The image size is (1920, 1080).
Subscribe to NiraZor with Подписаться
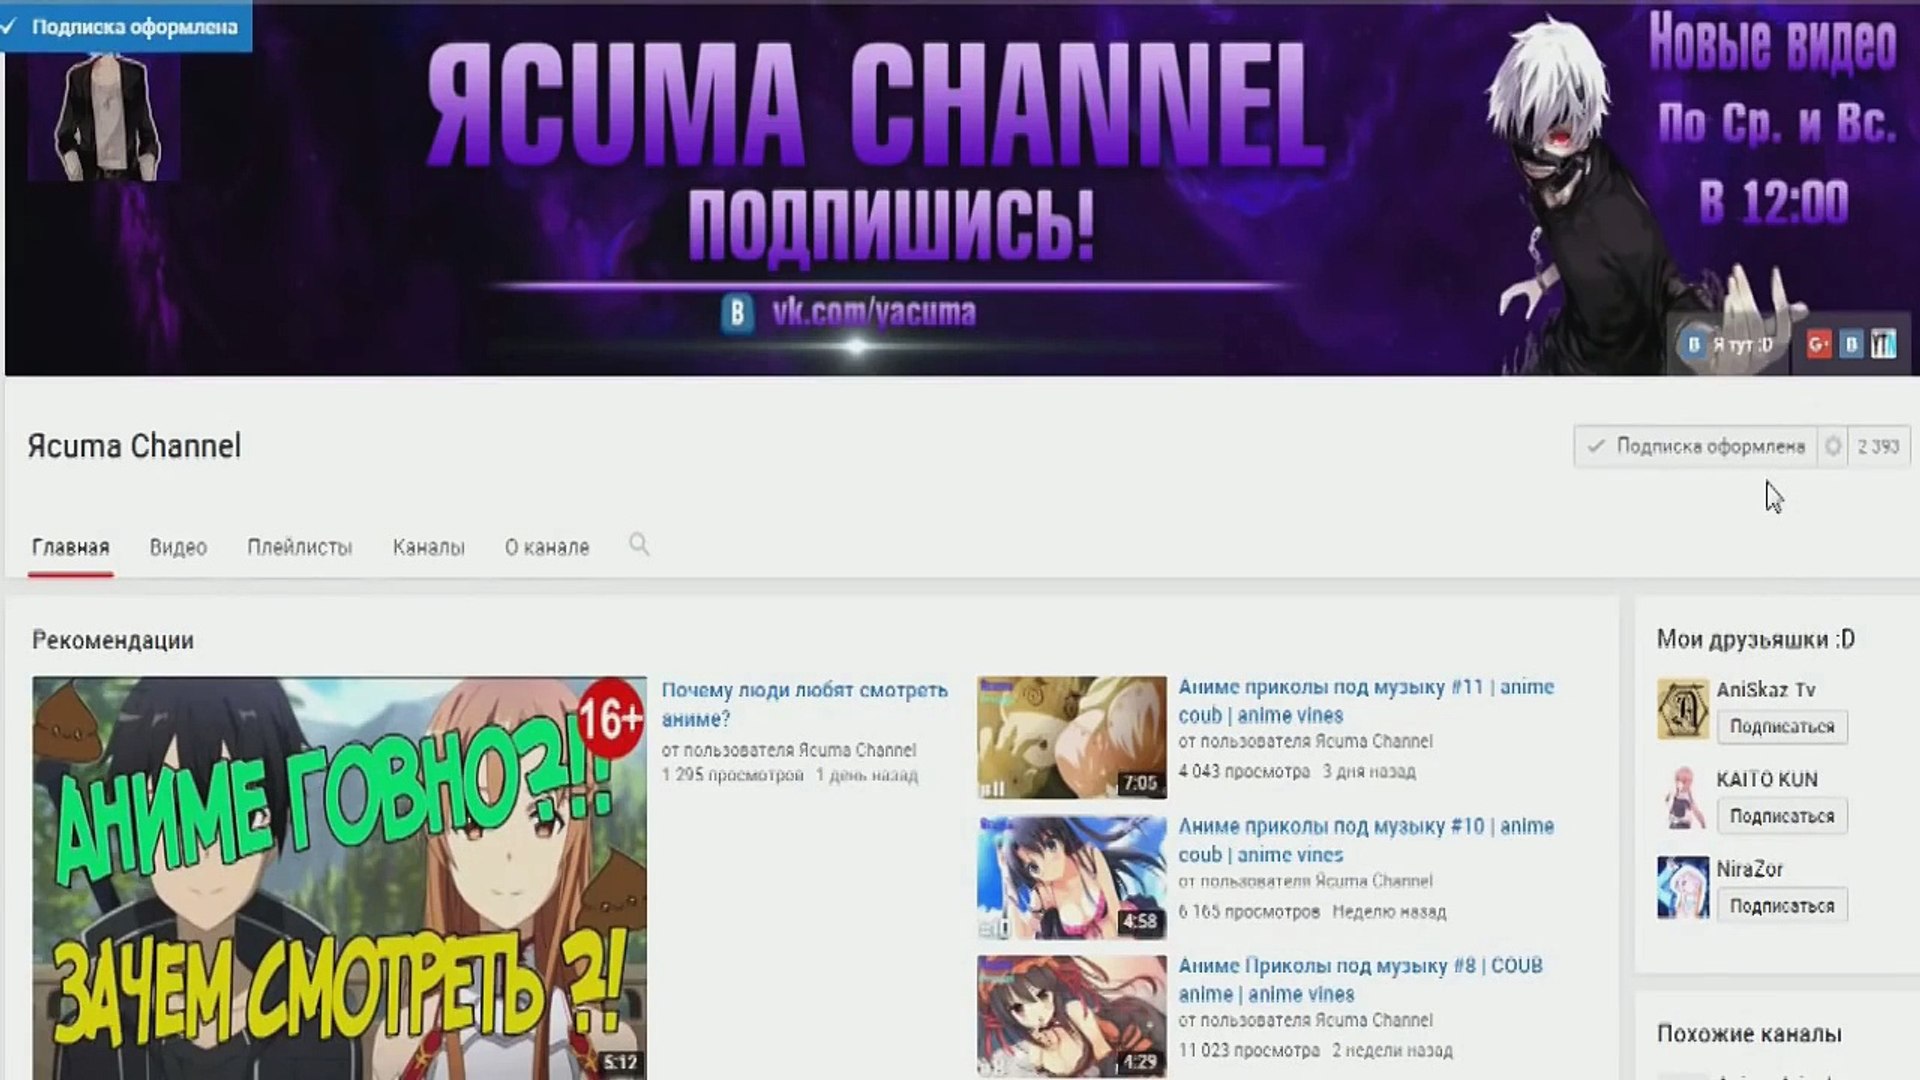1781,906
